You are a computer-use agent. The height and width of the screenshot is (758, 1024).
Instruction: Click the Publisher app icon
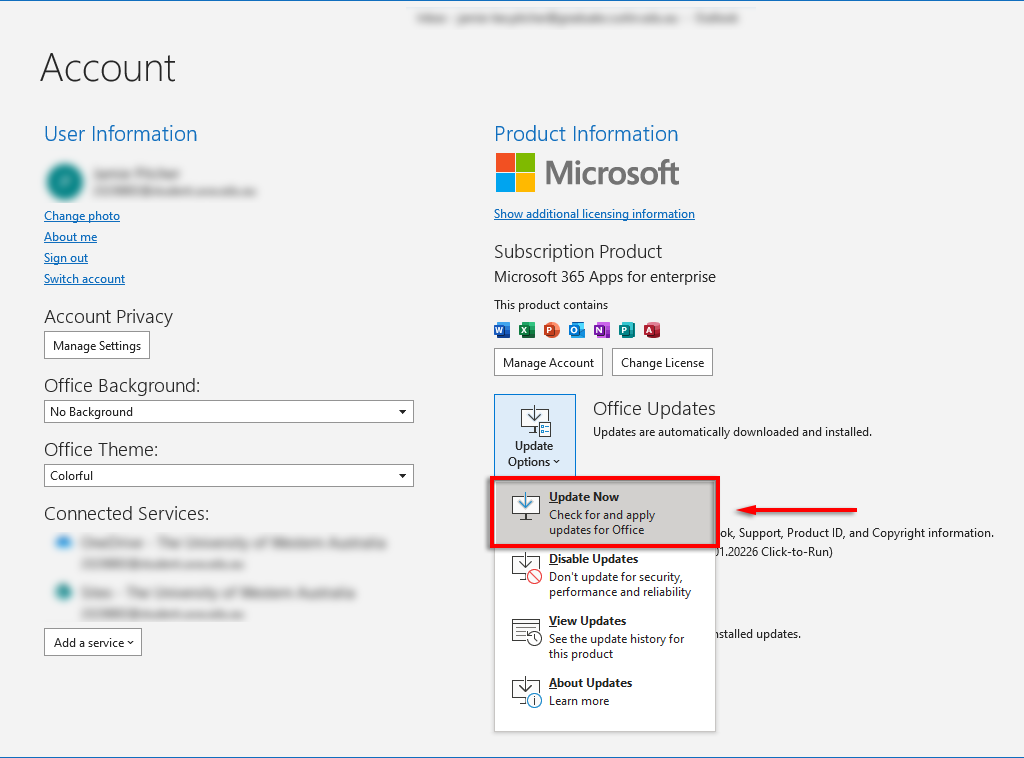tap(627, 330)
